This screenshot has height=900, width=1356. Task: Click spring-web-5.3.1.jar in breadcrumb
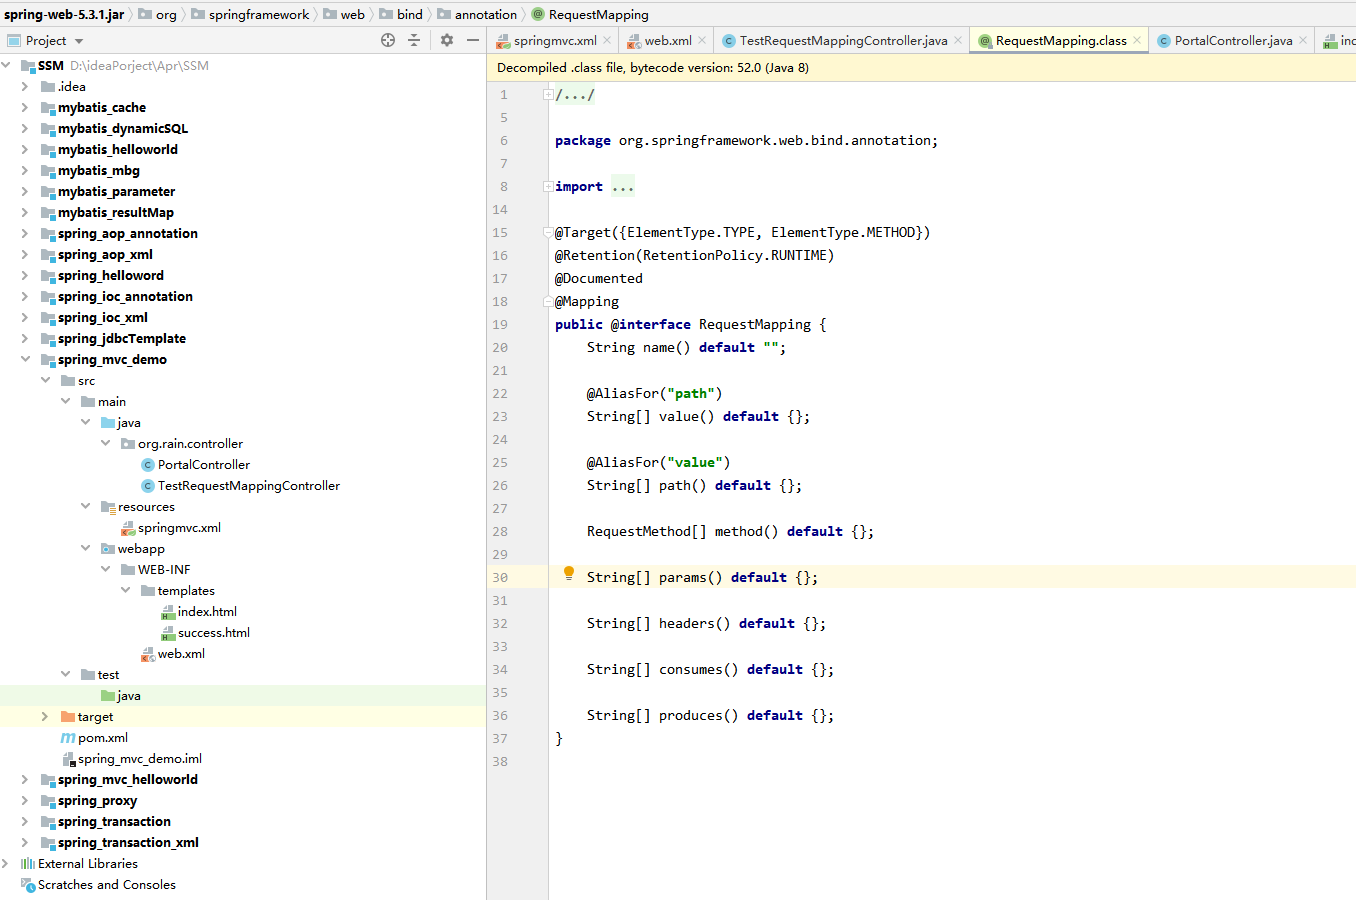click(x=64, y=14)
